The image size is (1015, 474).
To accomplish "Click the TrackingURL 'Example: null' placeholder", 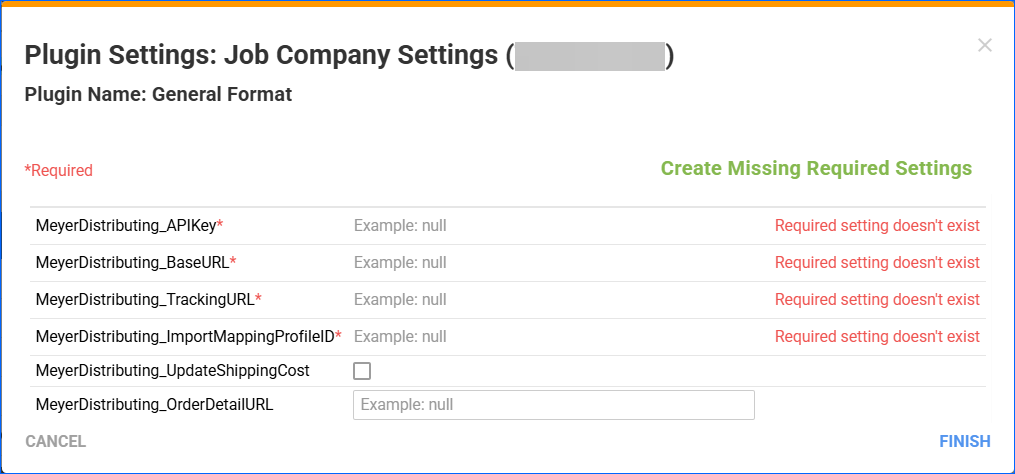I will click(x=400, y=300).
